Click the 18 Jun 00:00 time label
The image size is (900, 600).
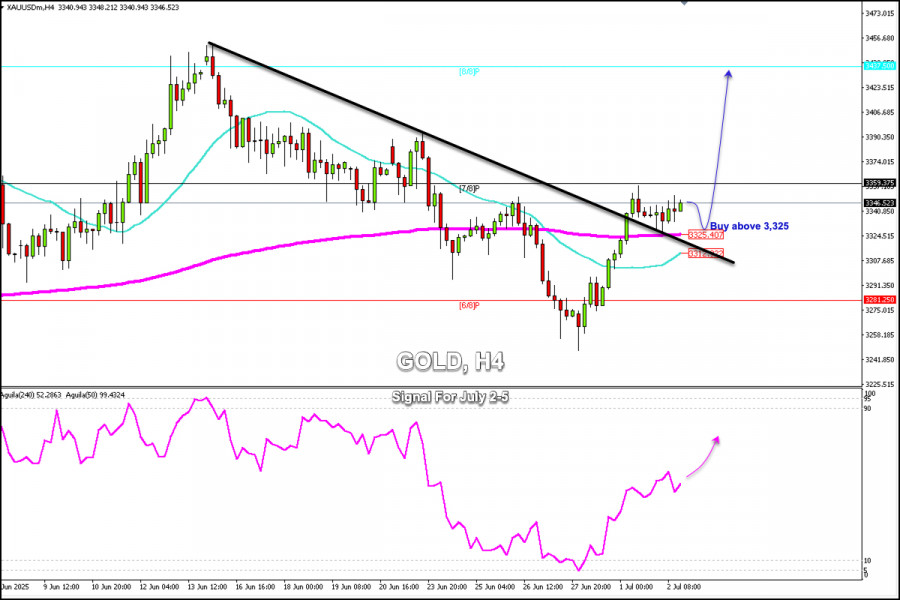pyautogui.click(x=303, y=587)
